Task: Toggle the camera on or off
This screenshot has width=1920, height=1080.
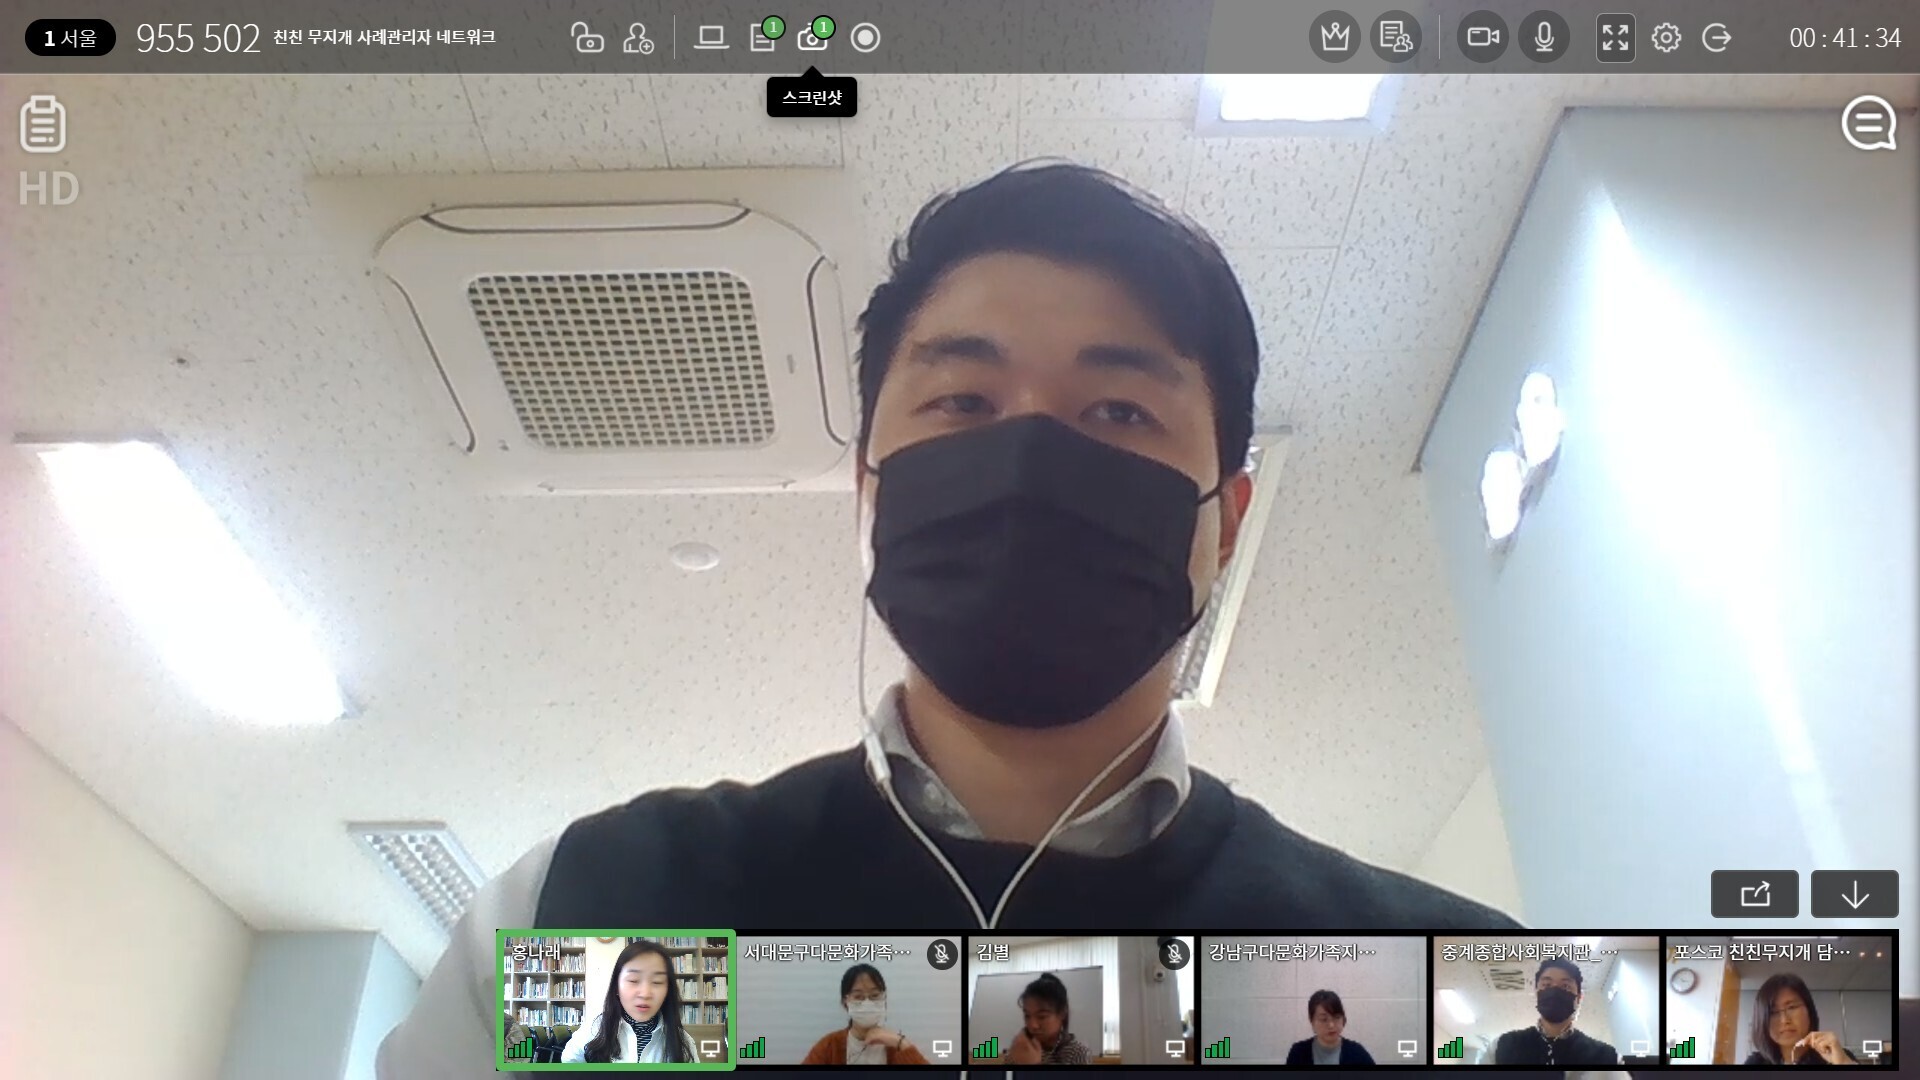Action: [1483, 38]
